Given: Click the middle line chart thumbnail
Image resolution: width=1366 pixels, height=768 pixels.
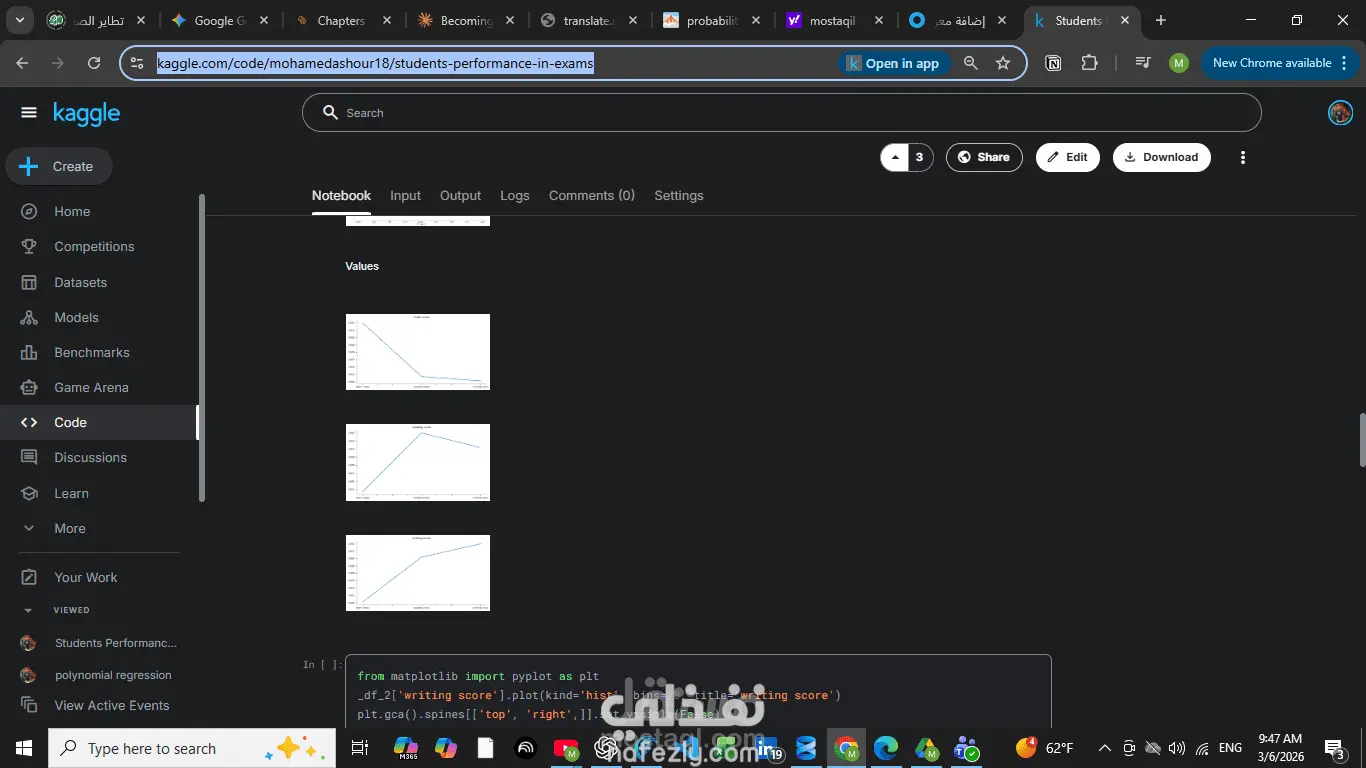Looking at the screenshot, I should click(418, 462).
